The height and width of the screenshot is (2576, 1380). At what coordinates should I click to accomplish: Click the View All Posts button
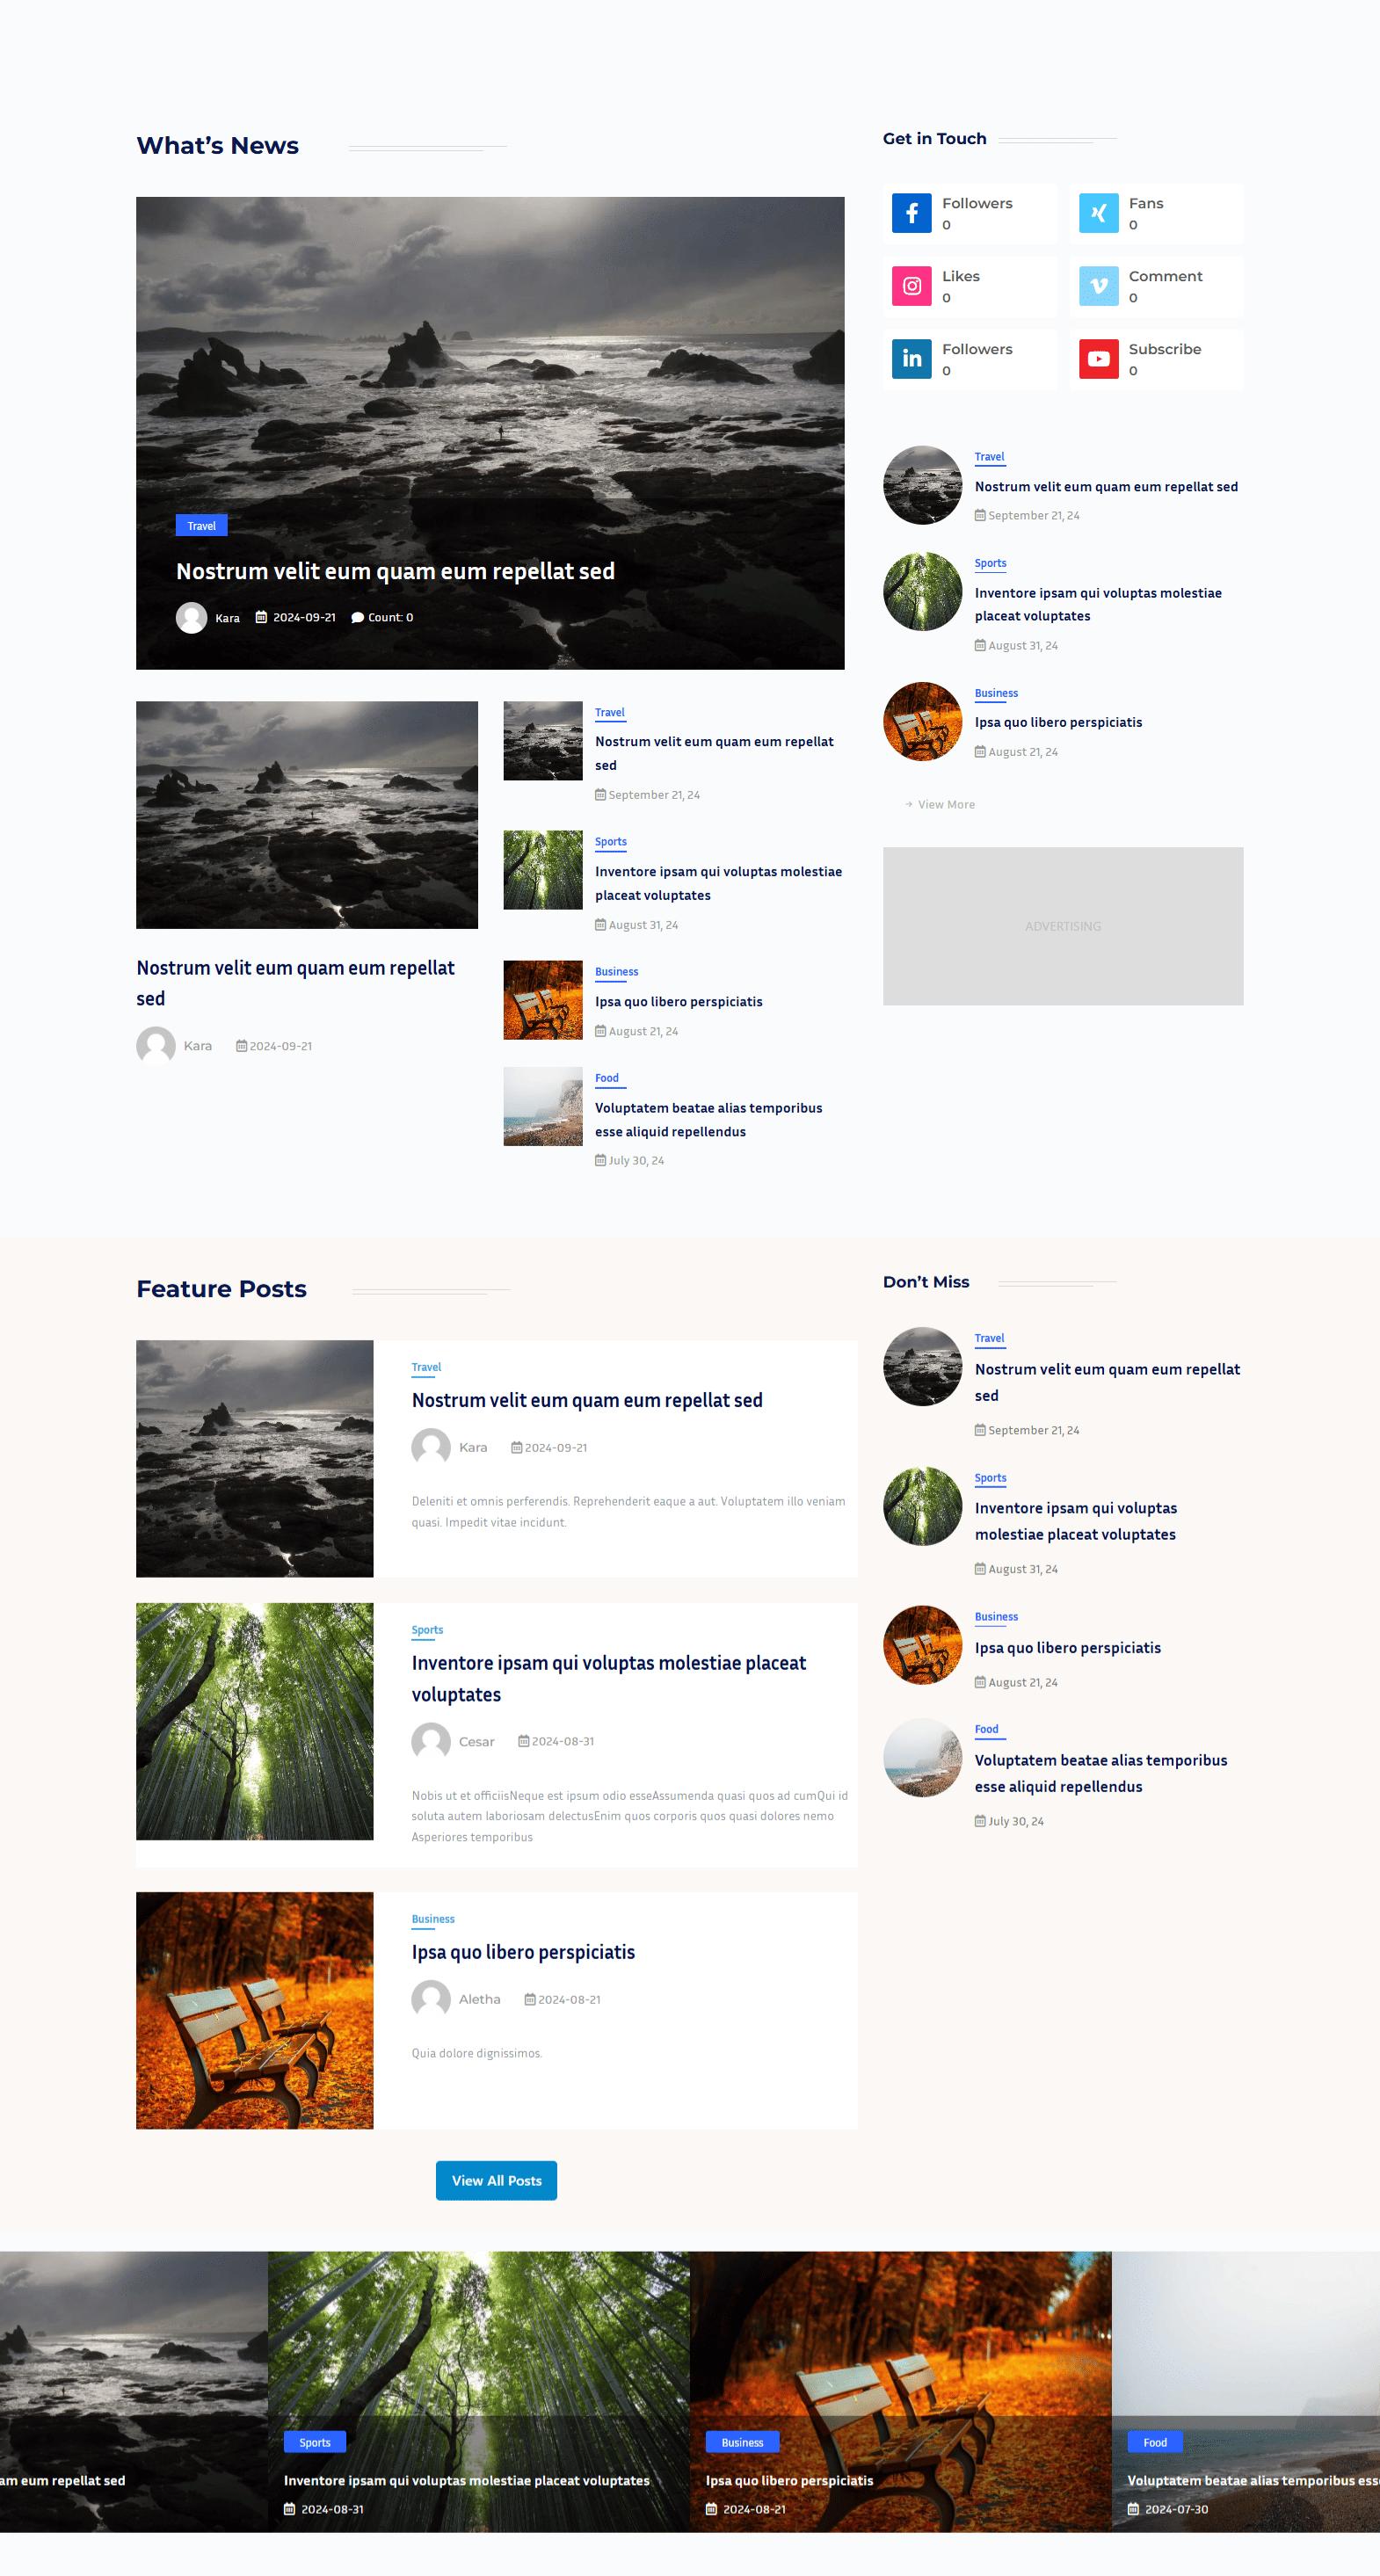pyautogui.click(x=496, y=2180)
